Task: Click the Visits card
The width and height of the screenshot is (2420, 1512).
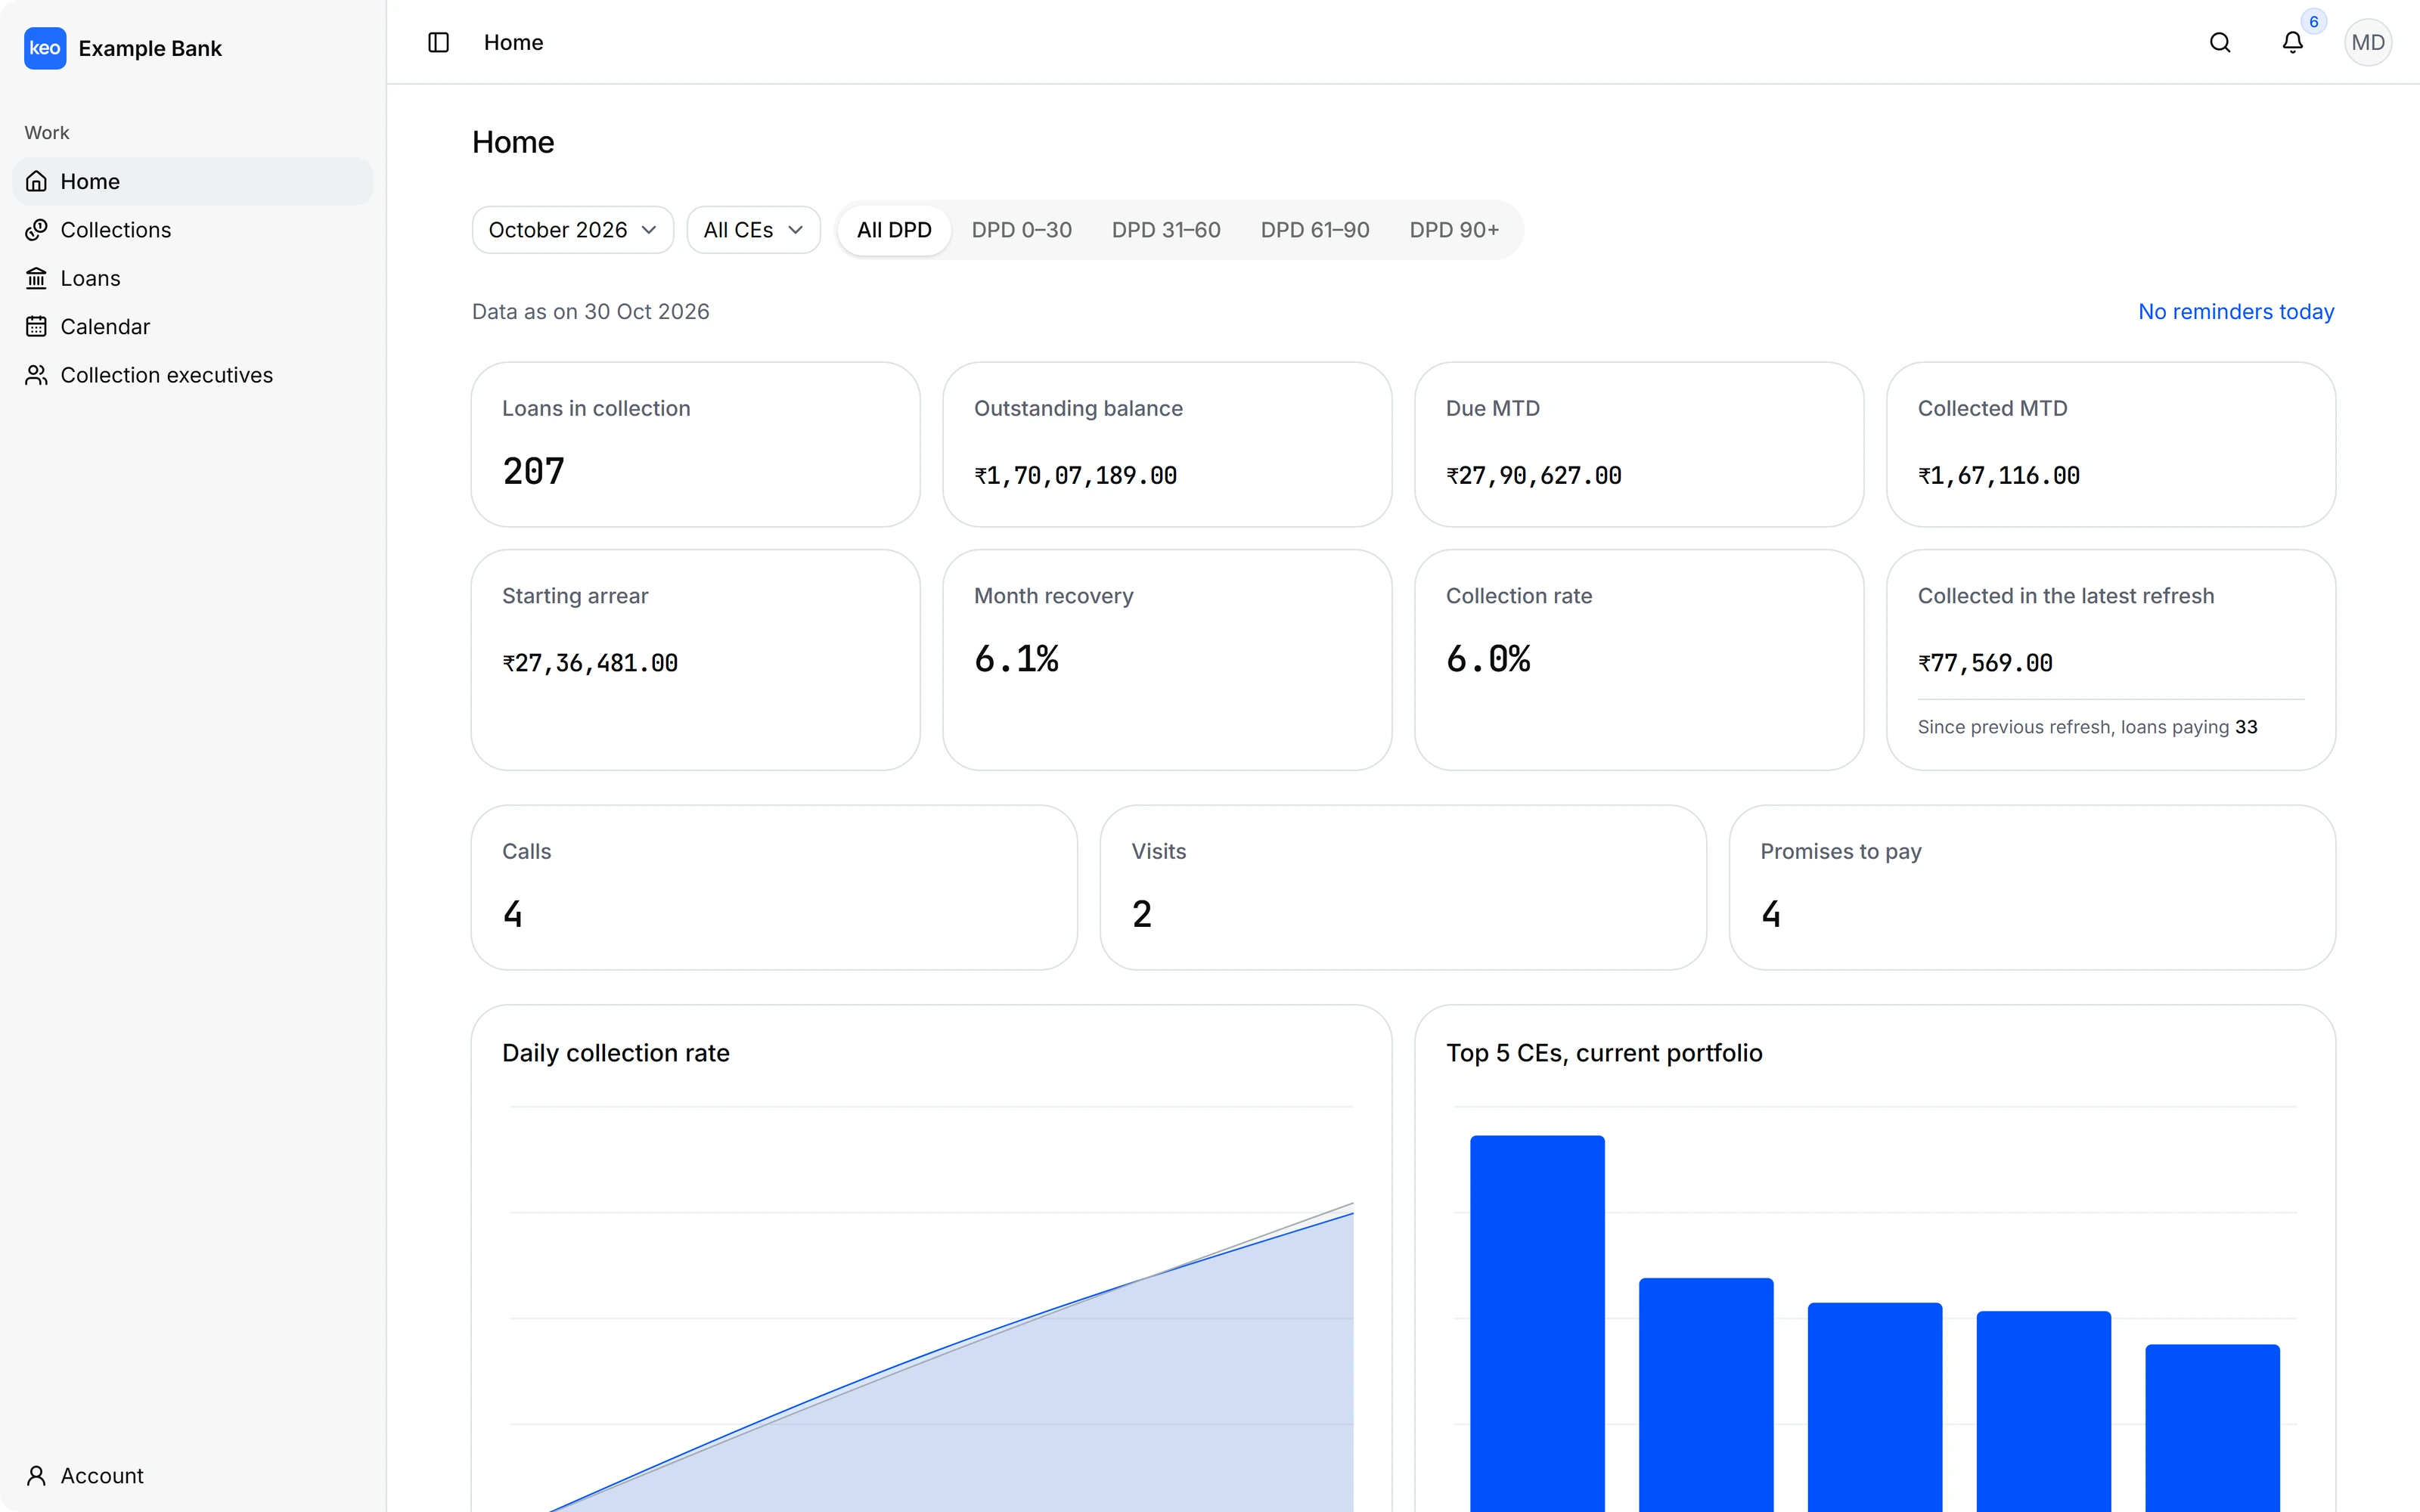Action: point(1403,887)
